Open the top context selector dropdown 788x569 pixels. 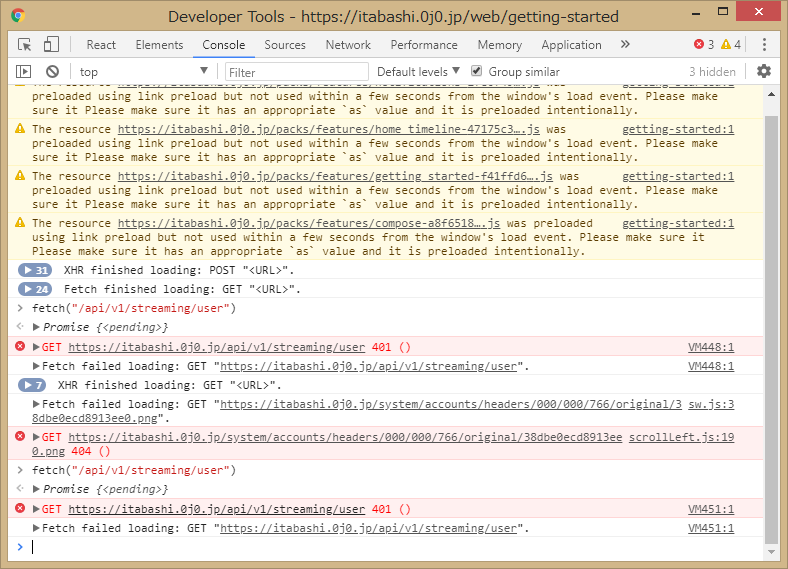[144, 72]
